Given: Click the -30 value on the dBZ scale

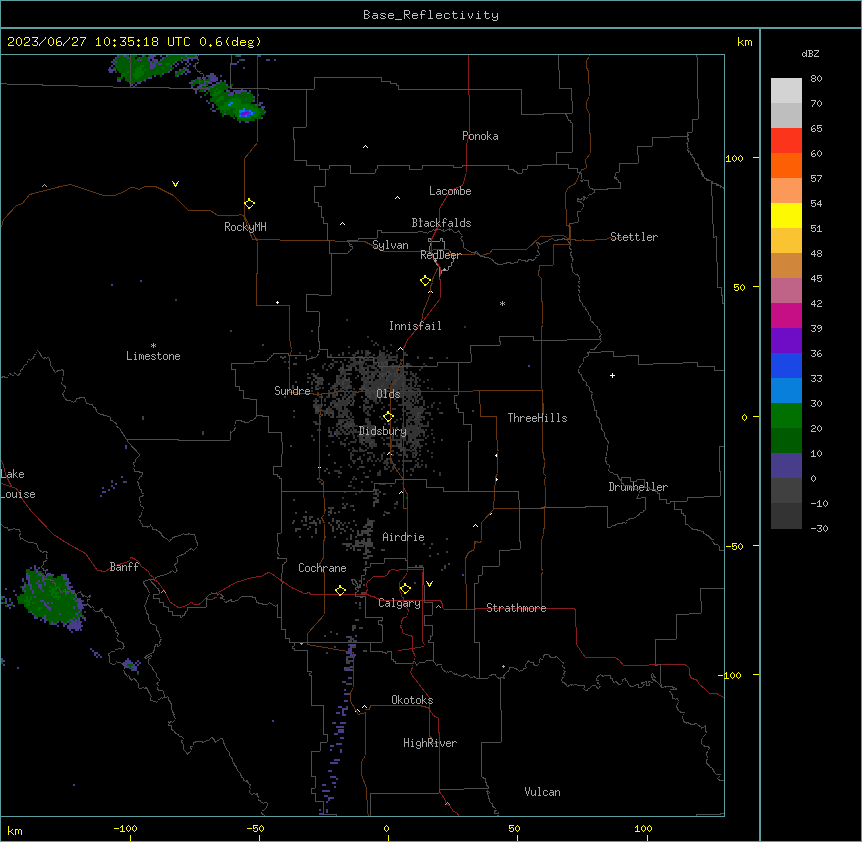Looking at the screenshot, I should pyautogui.click(x=819, y=528).
